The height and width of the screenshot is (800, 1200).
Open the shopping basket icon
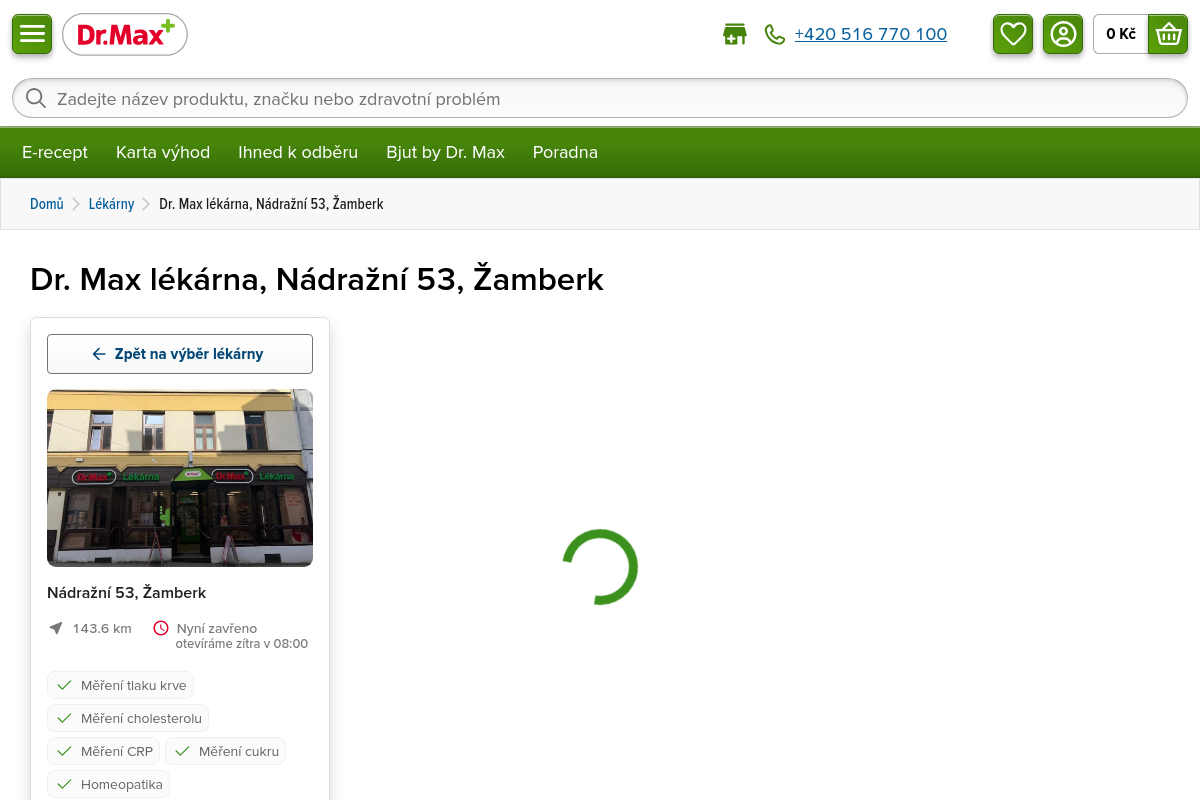[1168, 34]
